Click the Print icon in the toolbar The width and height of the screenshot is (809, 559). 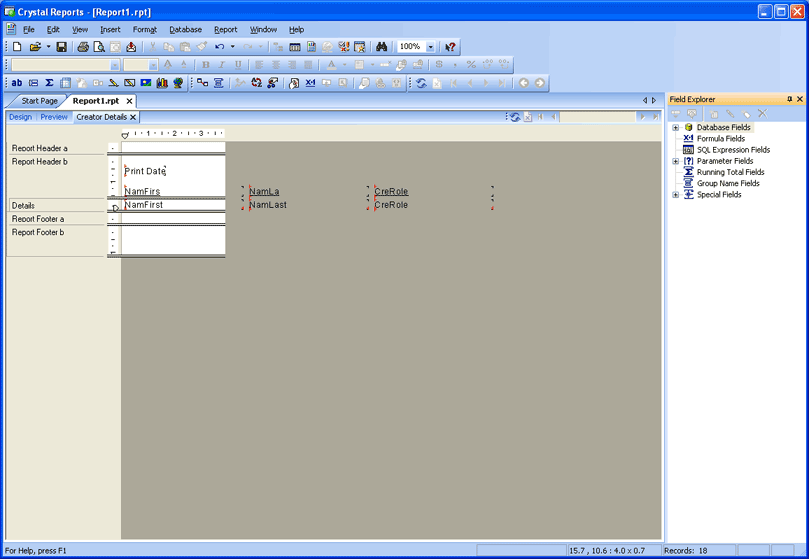click(x=83, y=47)
